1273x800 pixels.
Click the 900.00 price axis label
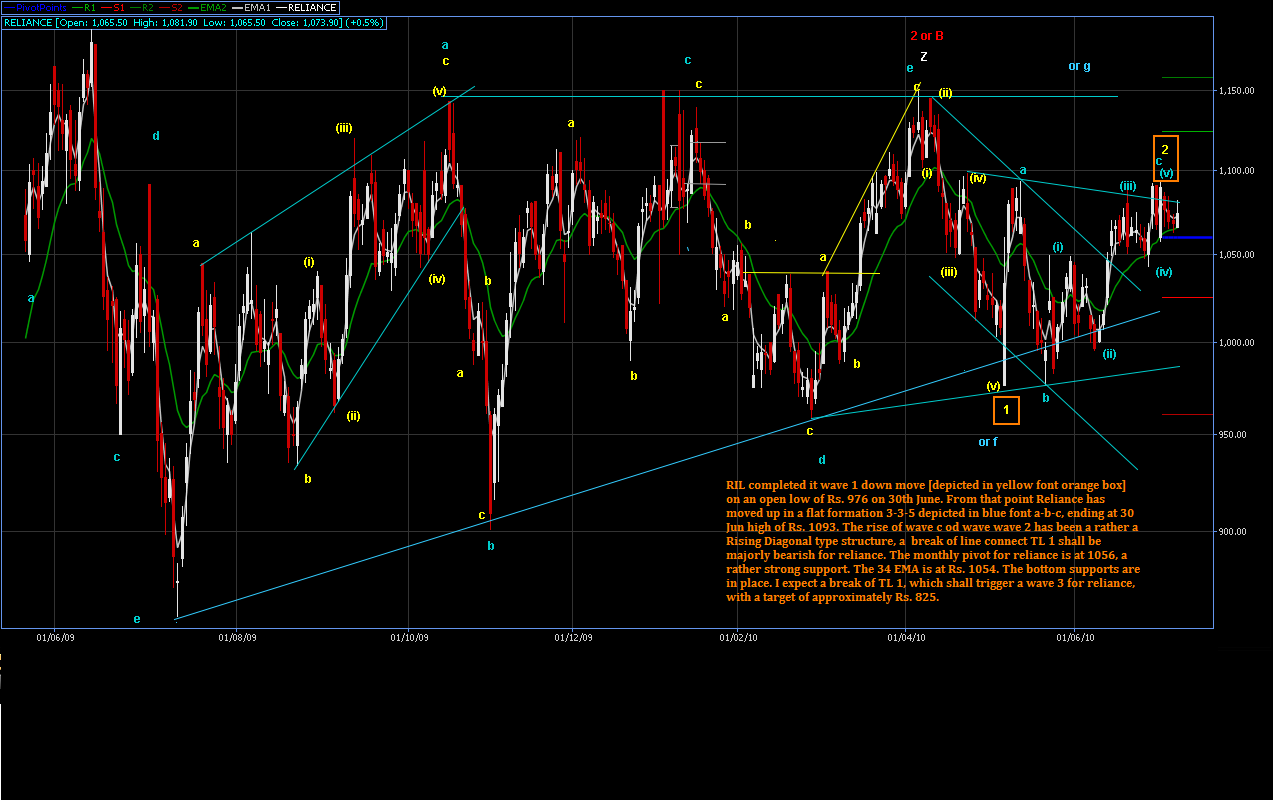coord(1232,532)
